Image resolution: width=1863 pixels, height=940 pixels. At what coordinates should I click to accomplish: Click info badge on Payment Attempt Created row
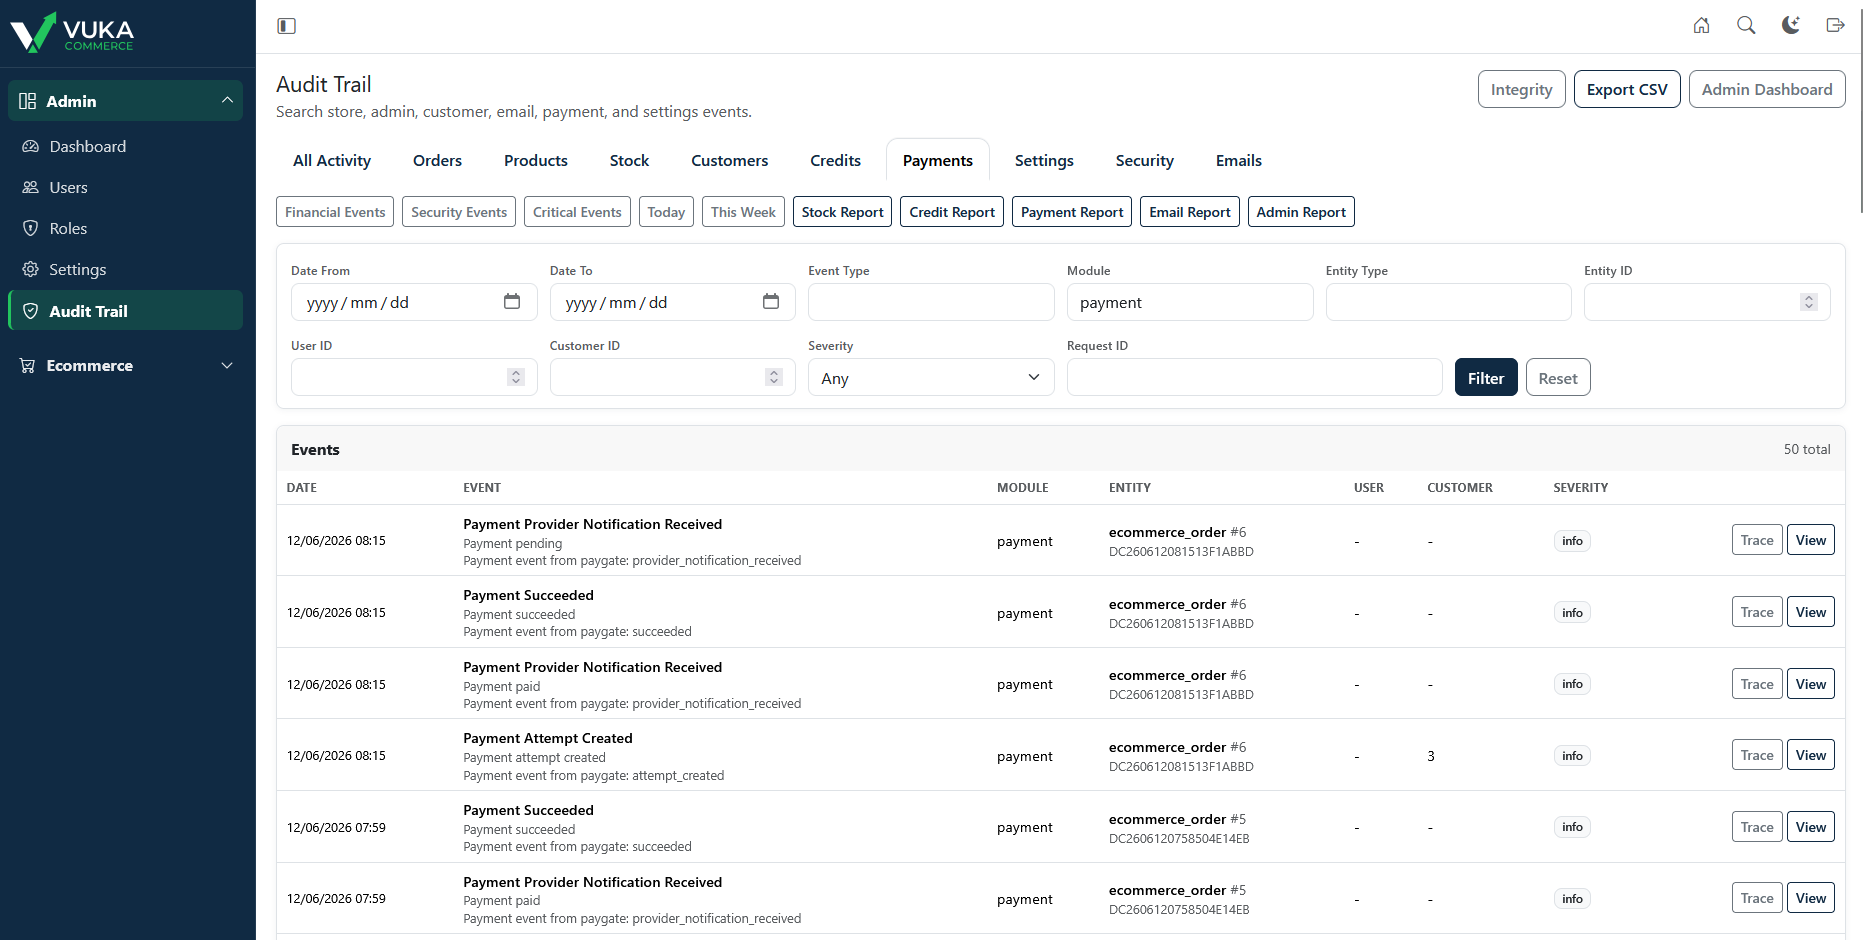point(1572,756)
